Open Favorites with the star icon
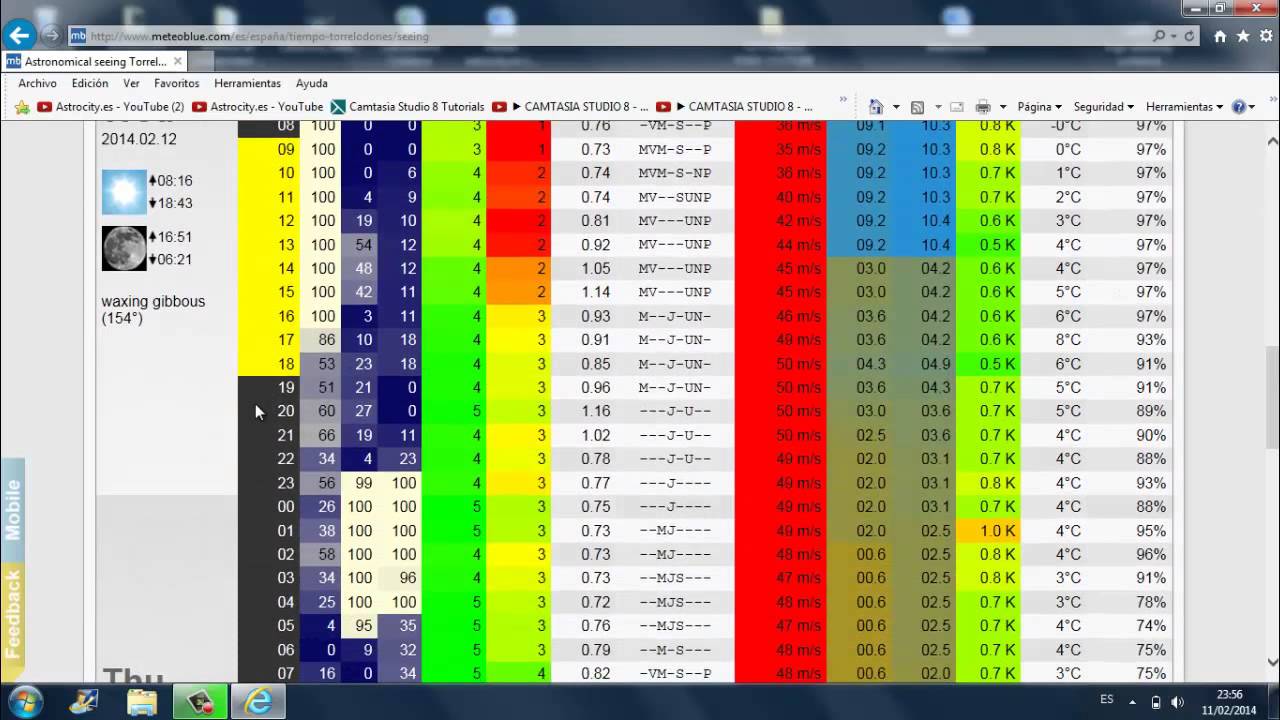 (1243, 36)
